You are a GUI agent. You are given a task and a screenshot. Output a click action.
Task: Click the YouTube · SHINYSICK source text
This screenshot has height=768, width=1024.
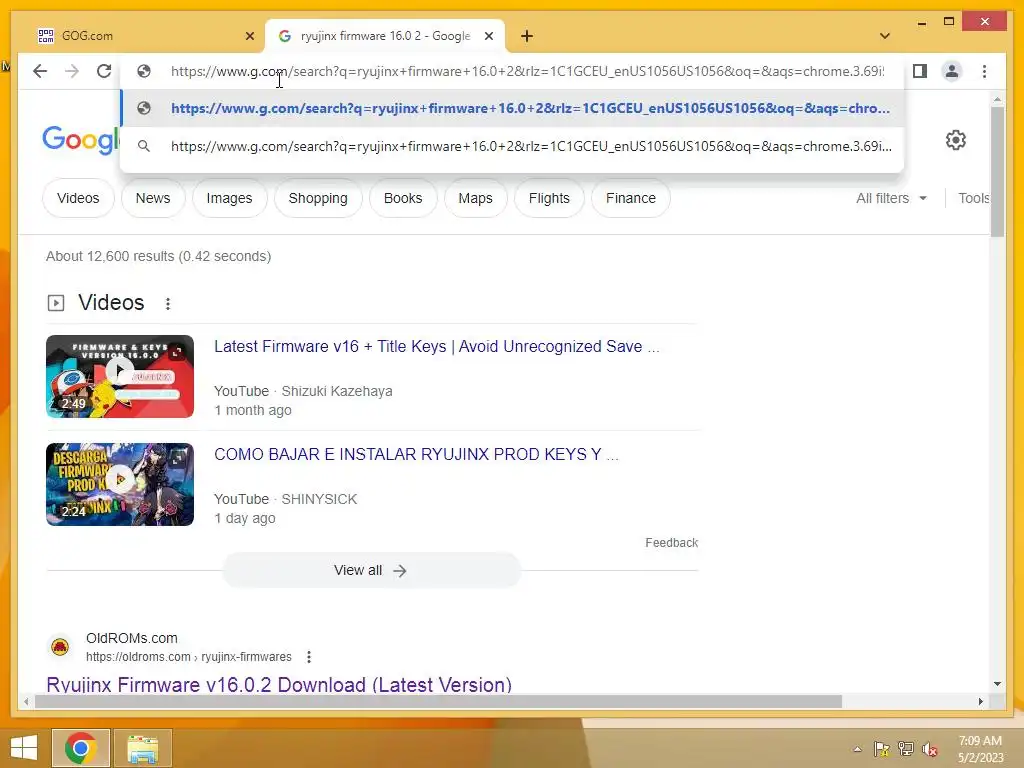coord(285,499)
